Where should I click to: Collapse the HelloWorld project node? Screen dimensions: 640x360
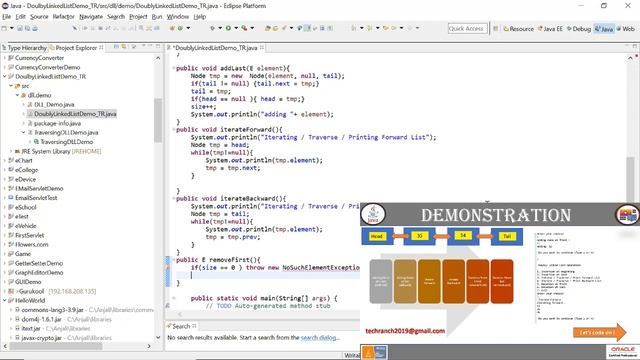point(4,300)
